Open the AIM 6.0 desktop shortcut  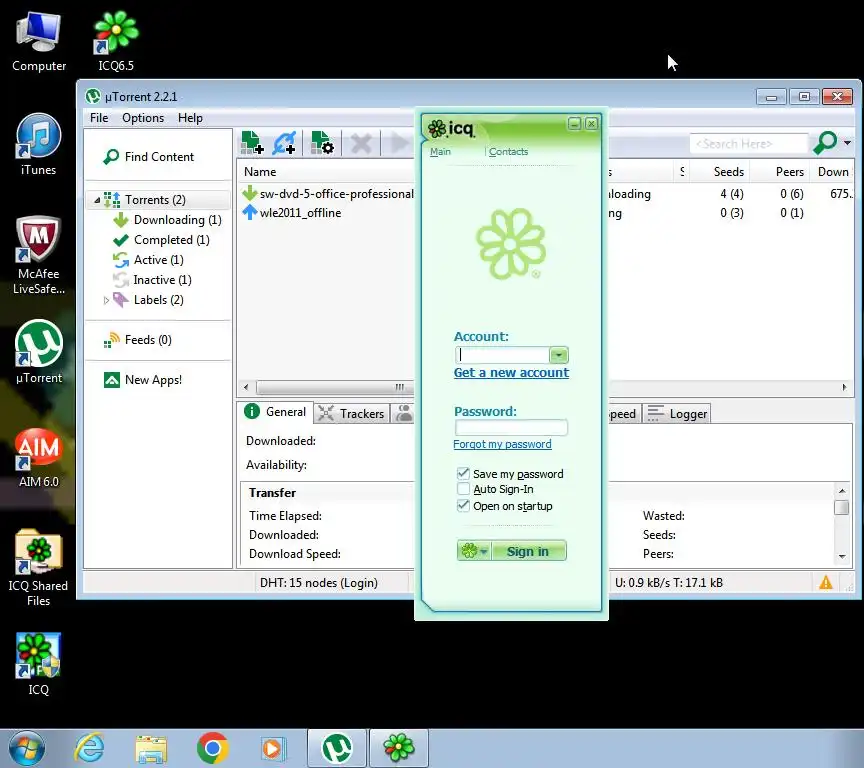coord(39,457)
